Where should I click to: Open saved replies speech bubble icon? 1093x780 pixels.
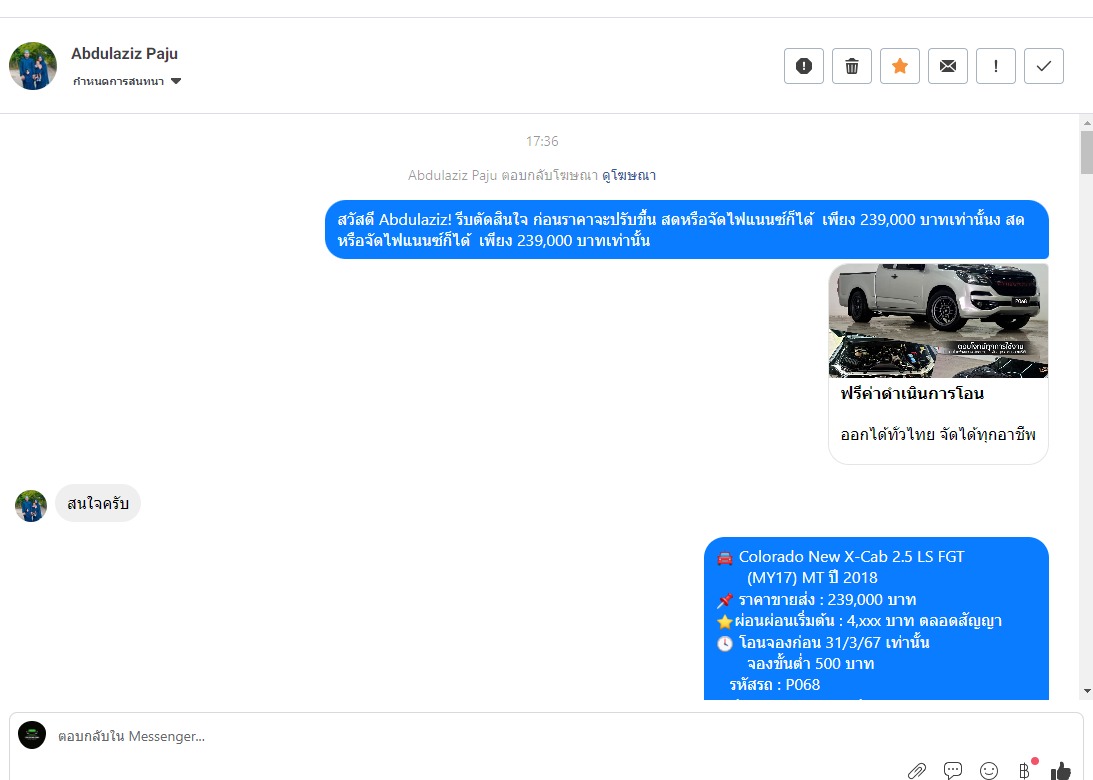pos(953,770)
